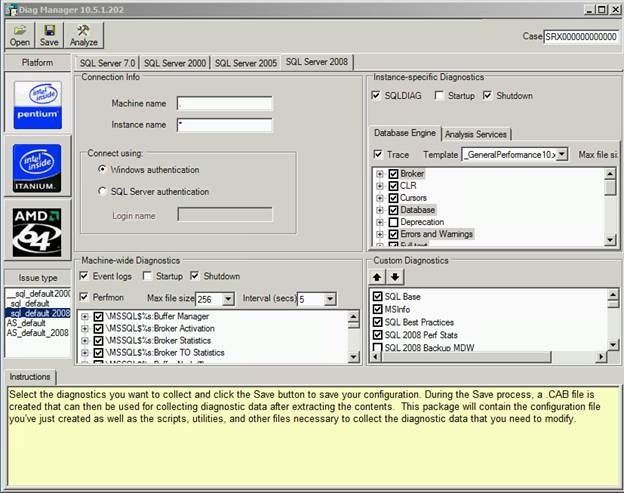Click trace events list scroll down arrow
624x493 pixels.
pos(610,240)
